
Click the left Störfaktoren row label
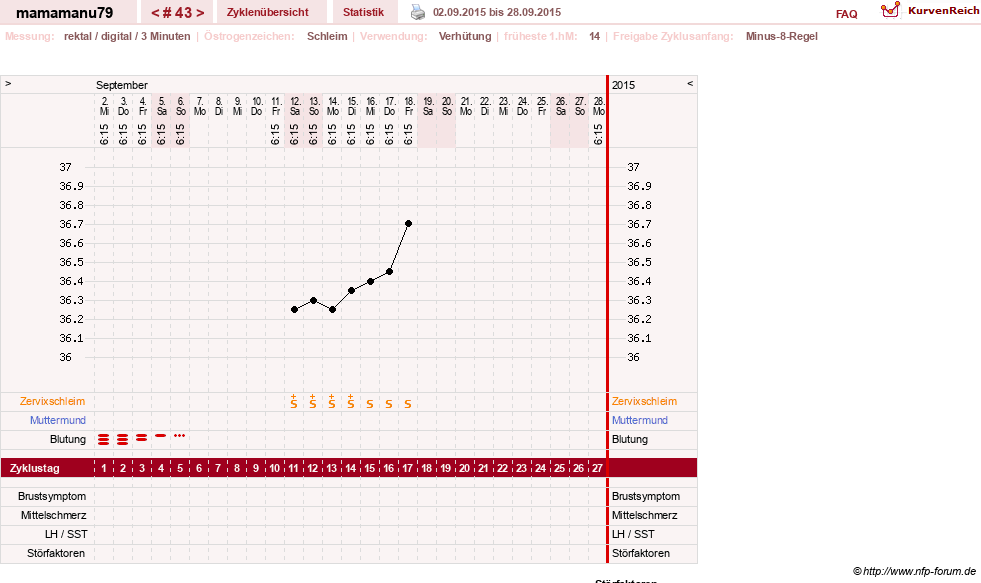[x=56, y=553]
